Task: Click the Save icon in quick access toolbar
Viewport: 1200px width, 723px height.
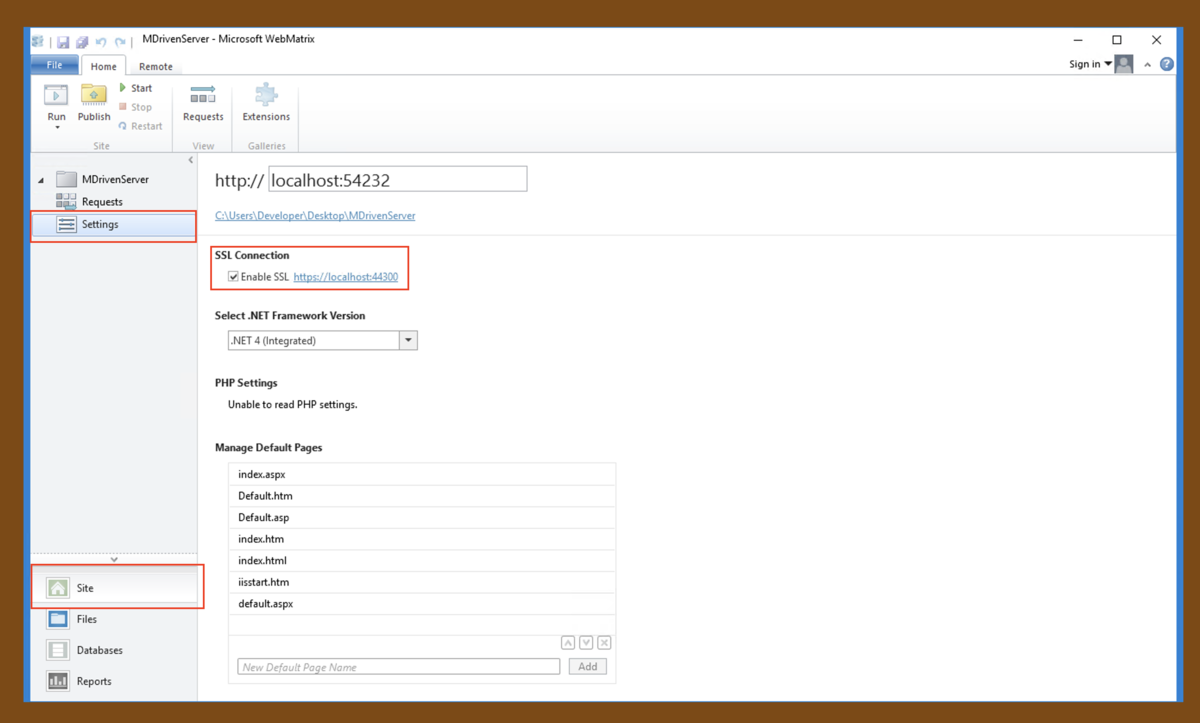Action: [x=63, y=42]
